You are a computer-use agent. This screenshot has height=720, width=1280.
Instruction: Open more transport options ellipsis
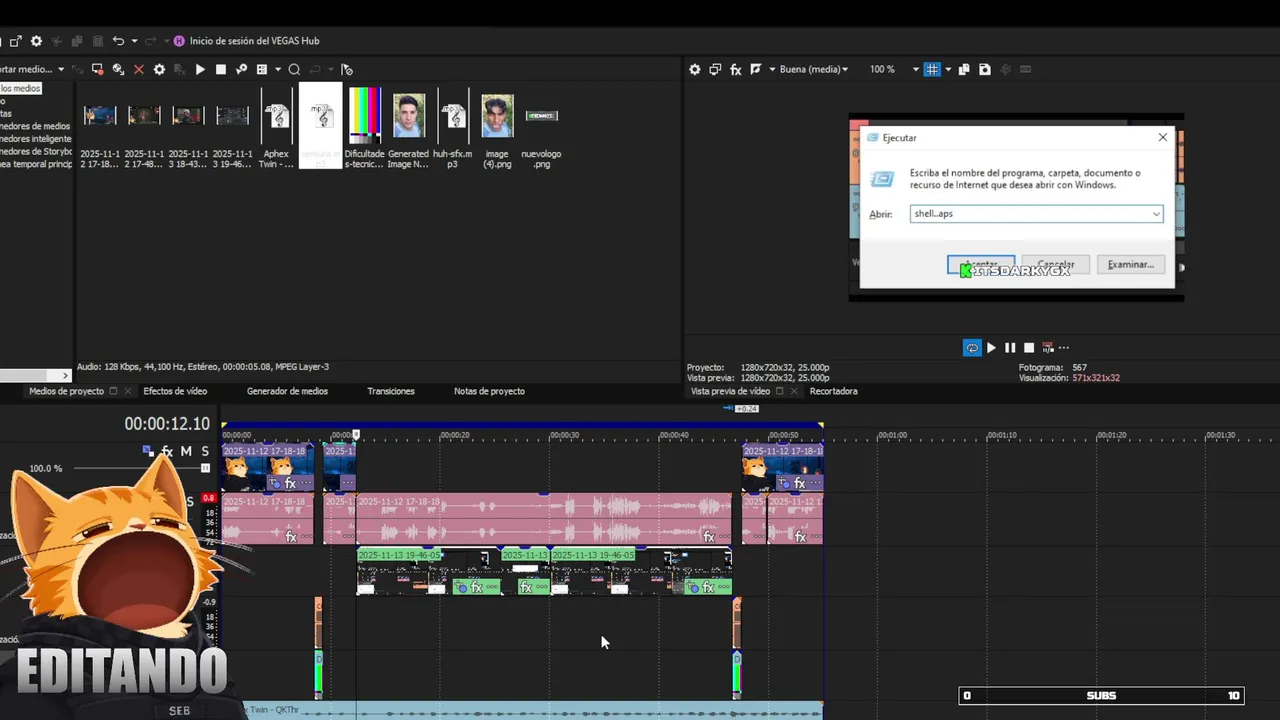1063,348
